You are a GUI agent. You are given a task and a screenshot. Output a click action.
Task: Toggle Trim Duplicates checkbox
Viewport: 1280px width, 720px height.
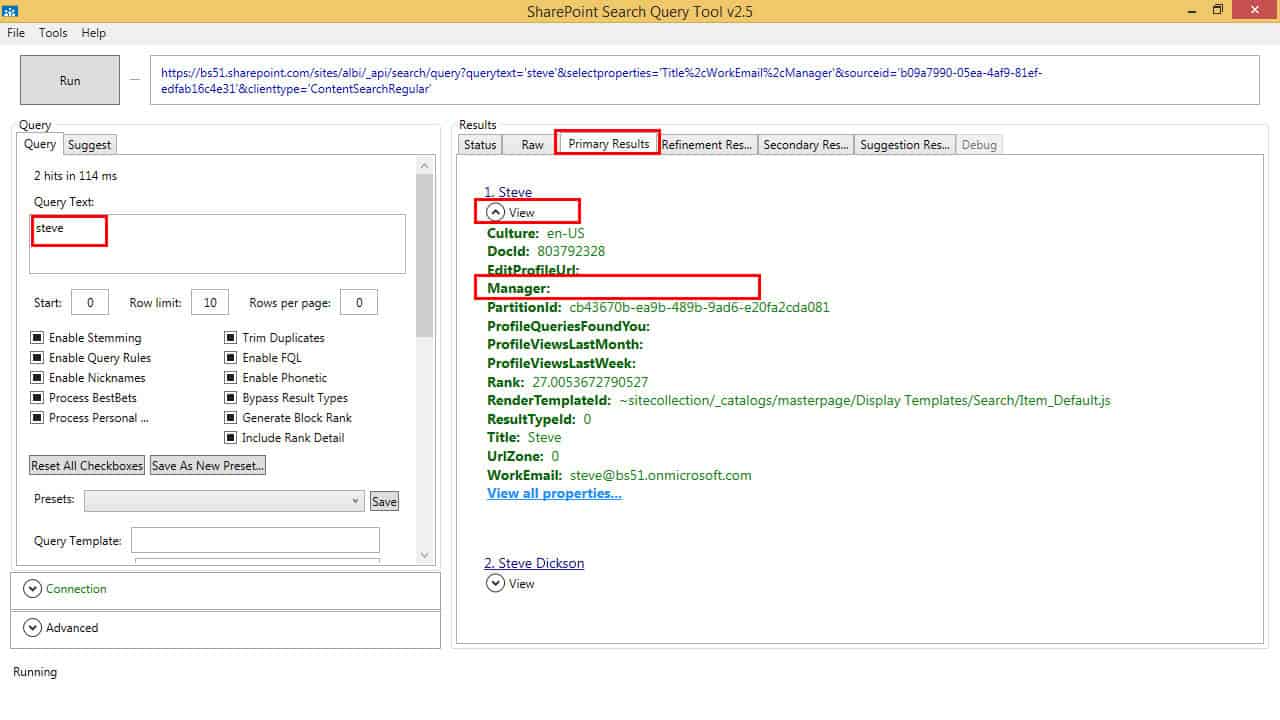(231, 338)
